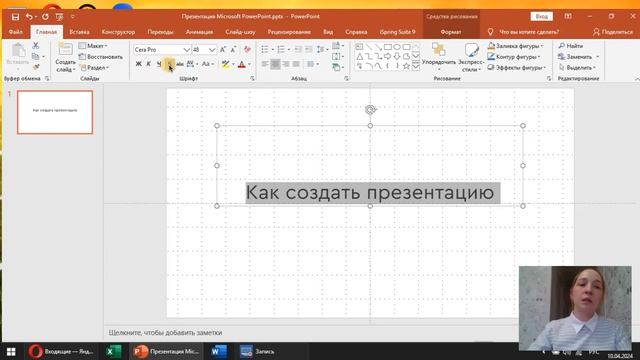
Task: Toggle italic К formatting
Action: 149,64
